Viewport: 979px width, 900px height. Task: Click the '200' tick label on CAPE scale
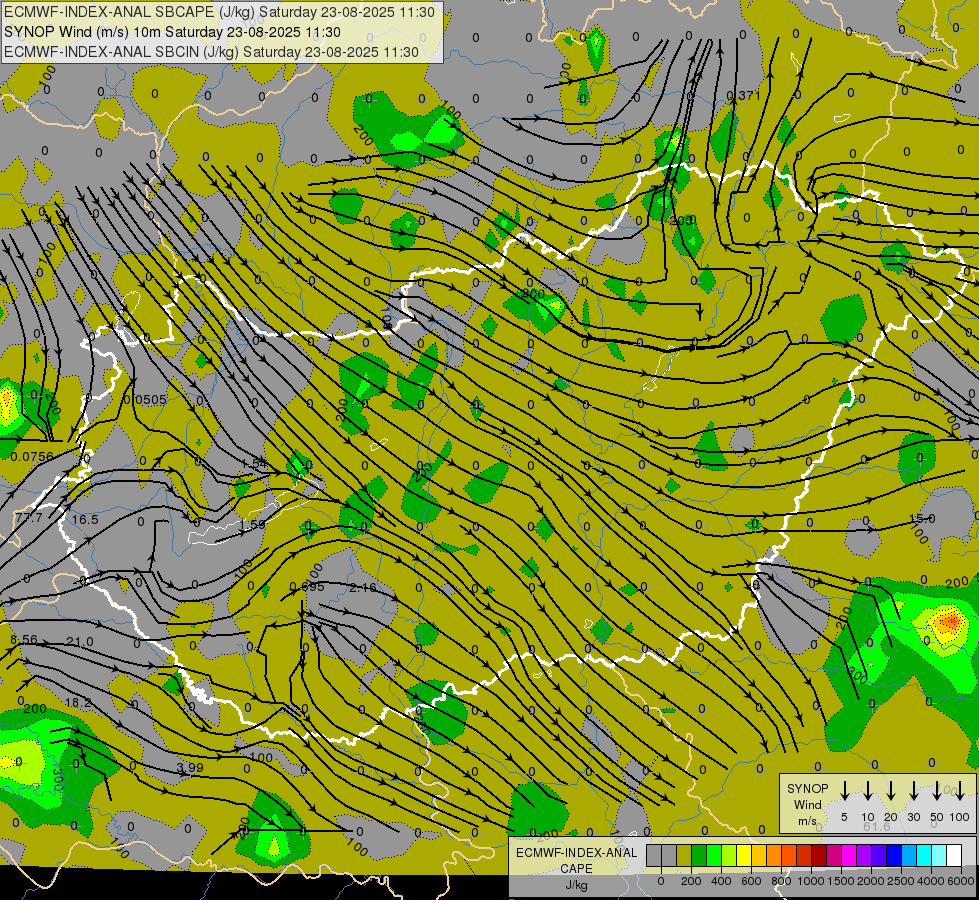[691, 881]
